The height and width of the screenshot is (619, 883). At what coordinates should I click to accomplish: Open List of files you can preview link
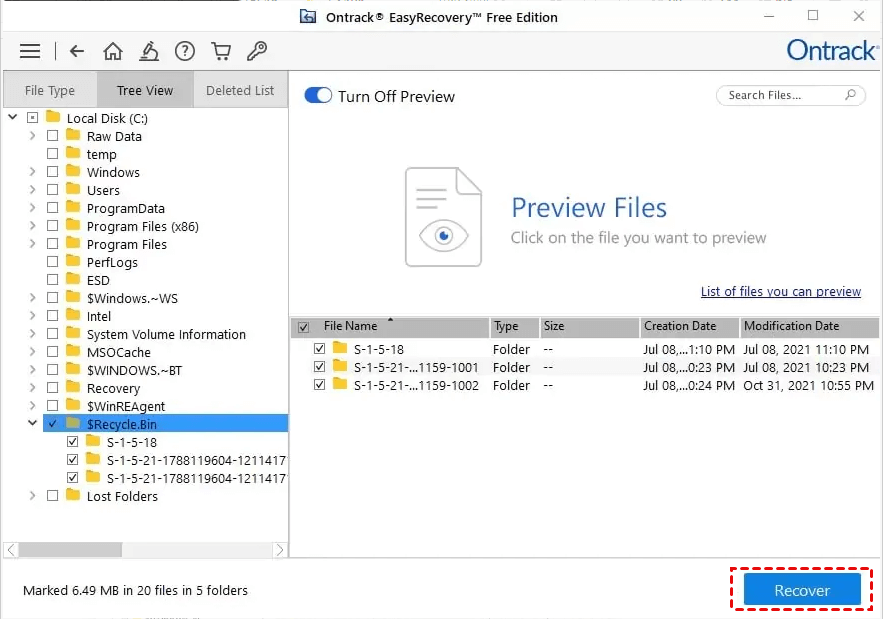(781, 291)
